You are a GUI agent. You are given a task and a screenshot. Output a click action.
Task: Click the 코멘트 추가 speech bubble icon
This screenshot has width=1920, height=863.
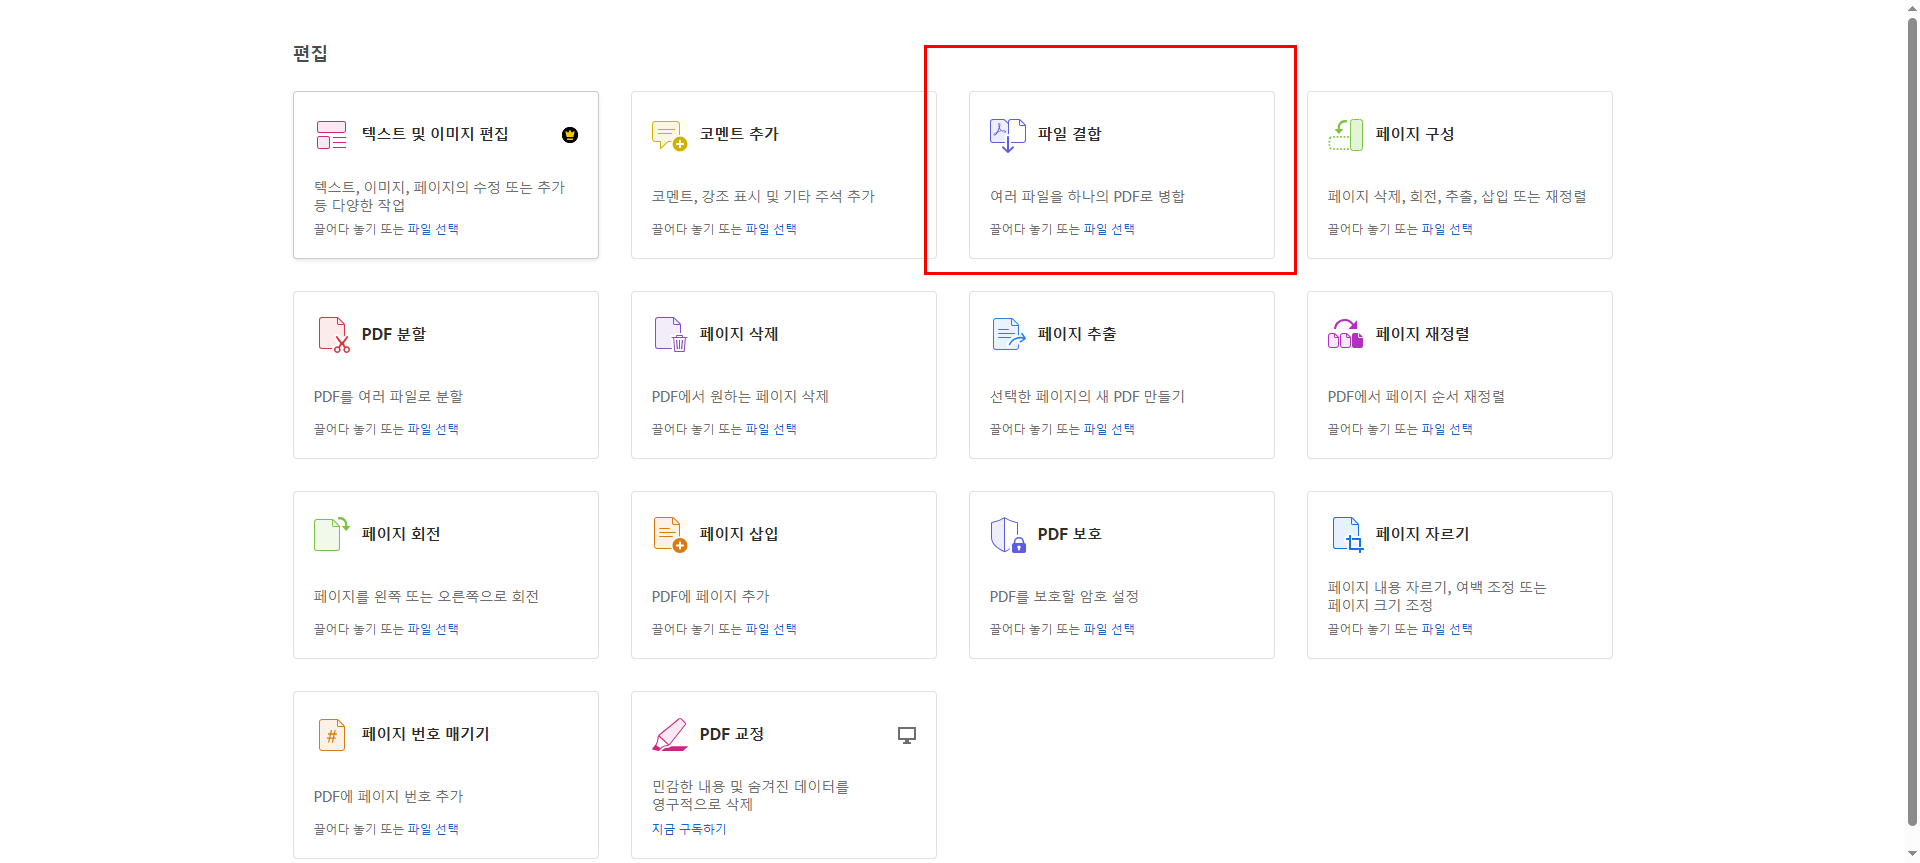click(x=669, y=135)
